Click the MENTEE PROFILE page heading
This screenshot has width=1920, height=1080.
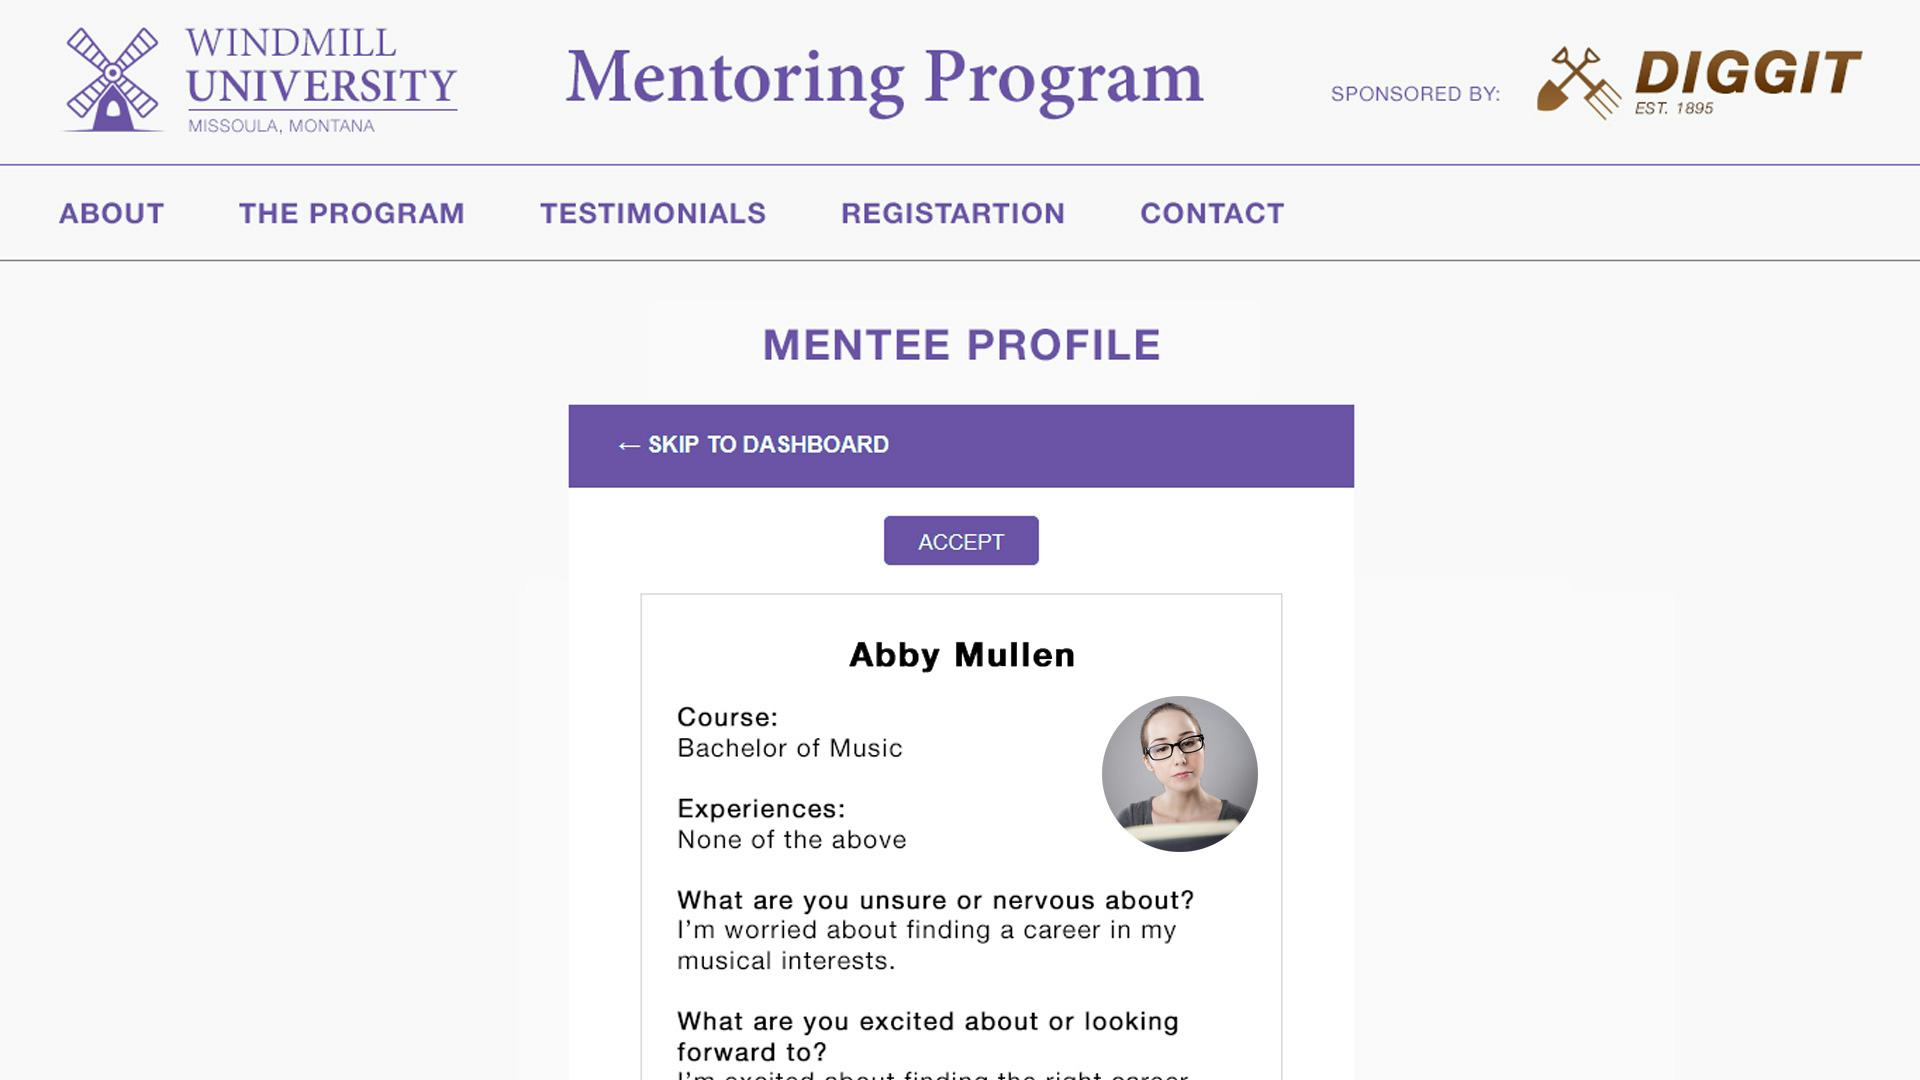tap(959, 345)
